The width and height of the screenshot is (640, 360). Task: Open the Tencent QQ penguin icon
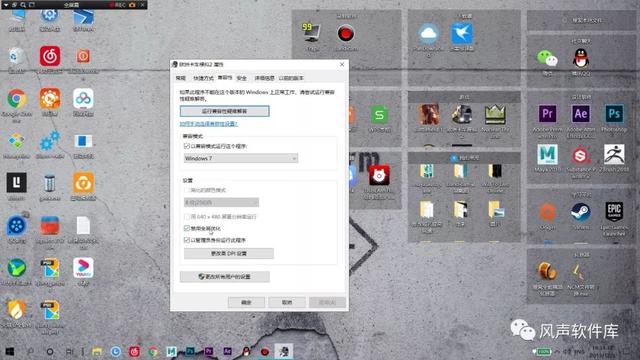(580, 58)
